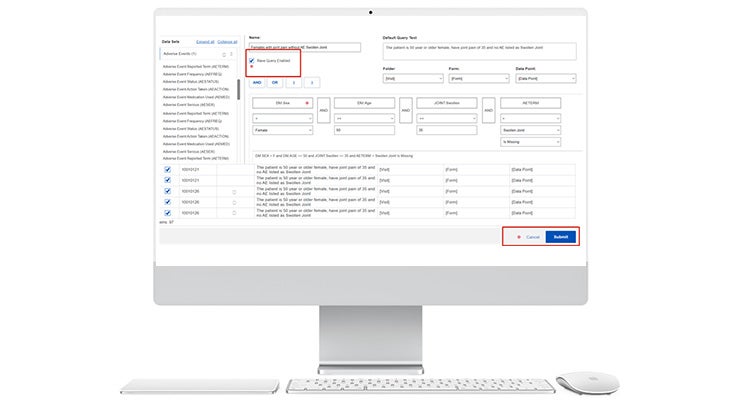Open the Folder dropdown
738x415 pixels.
coord(412,78)
